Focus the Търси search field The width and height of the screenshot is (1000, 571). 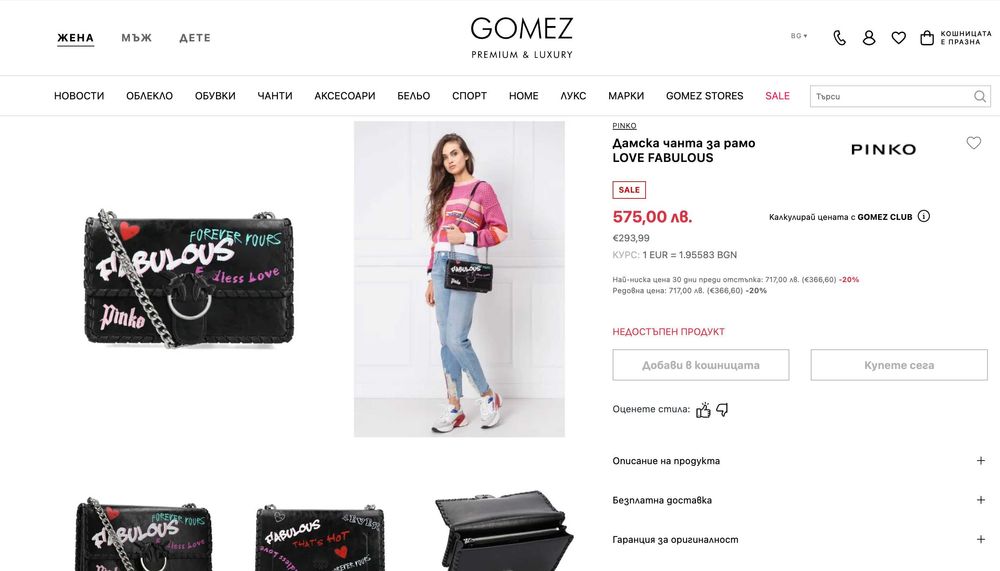(x=891, y=96)
